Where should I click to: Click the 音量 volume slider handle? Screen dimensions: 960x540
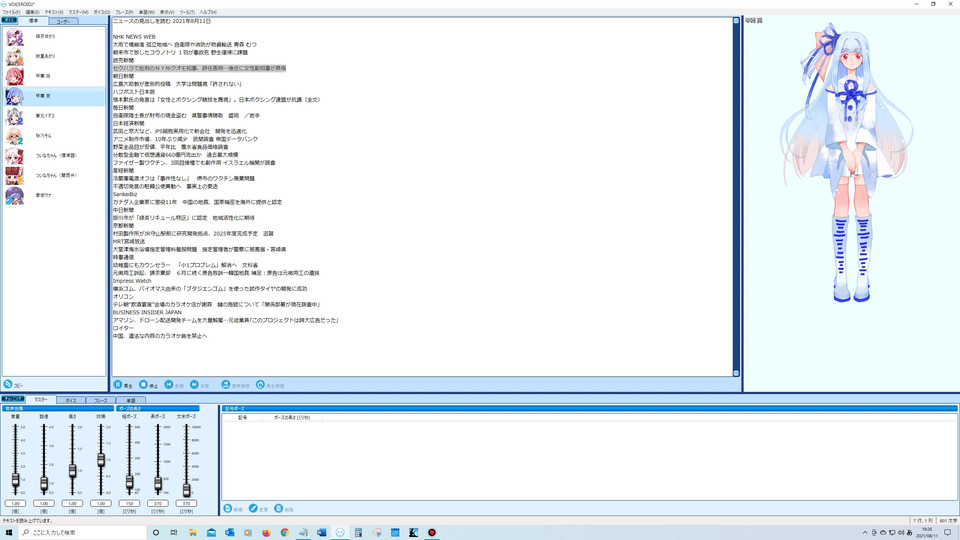click(15, 481)
